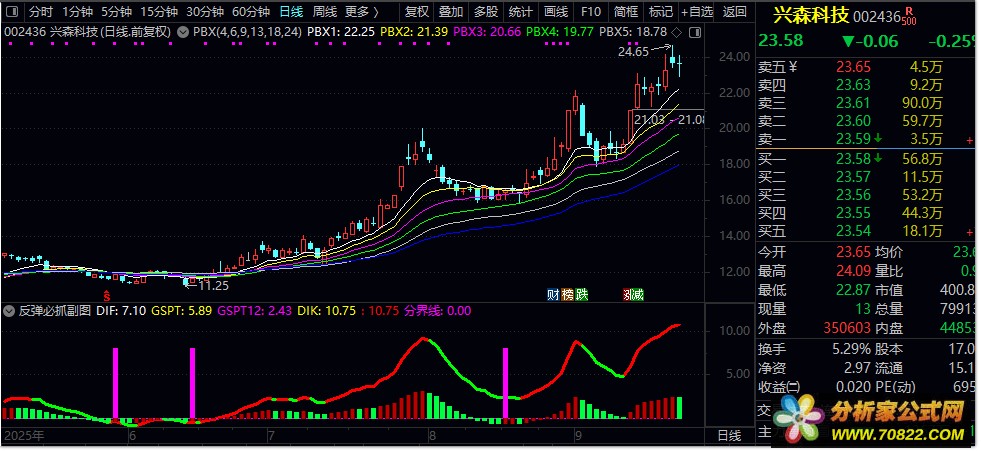981x451 pixels.
Task: Click the PBX3: 20.66 value
Action: click(x=487, y=31)
